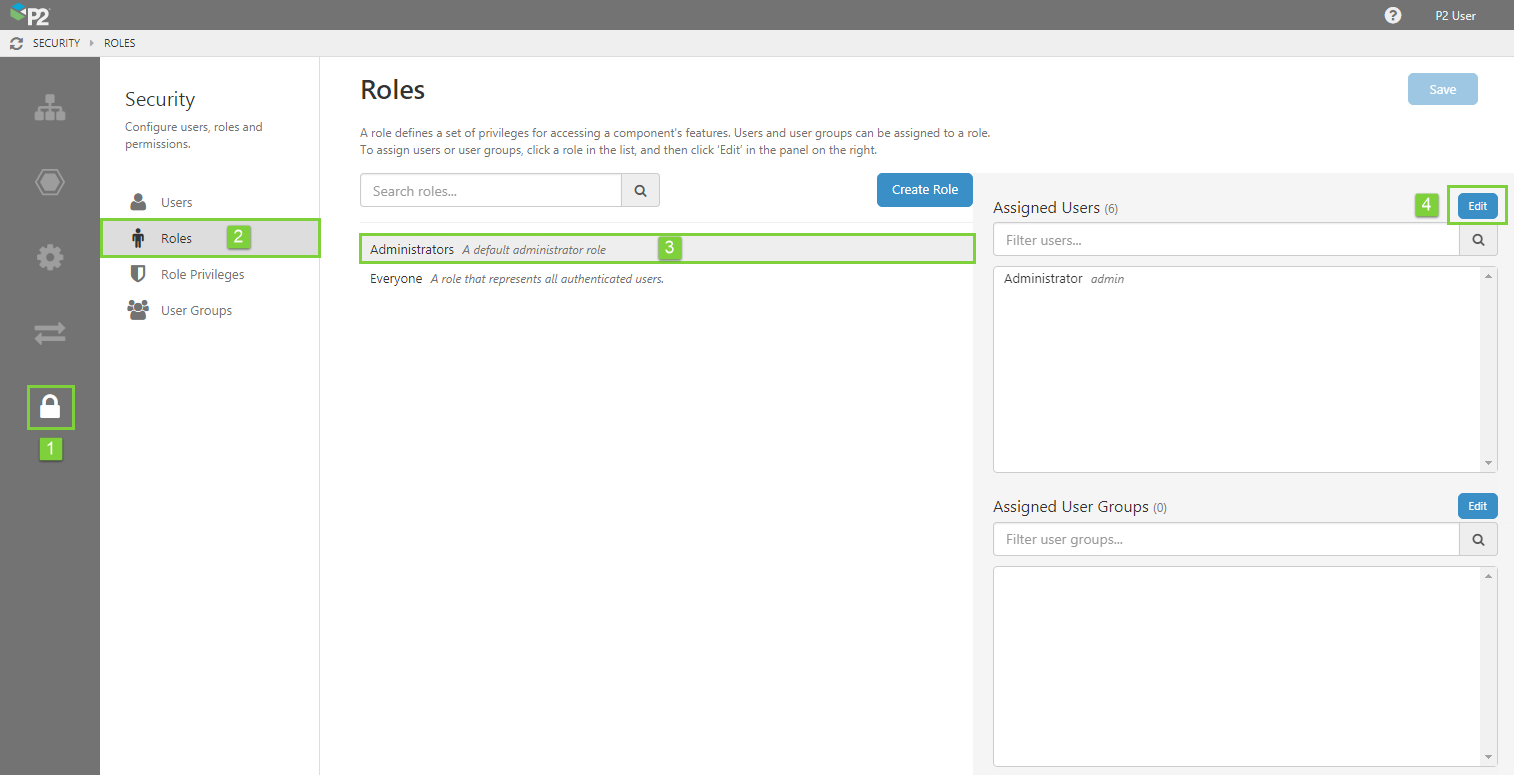
Task: Click the P2 logo icon
Action: tap(30, 15)
